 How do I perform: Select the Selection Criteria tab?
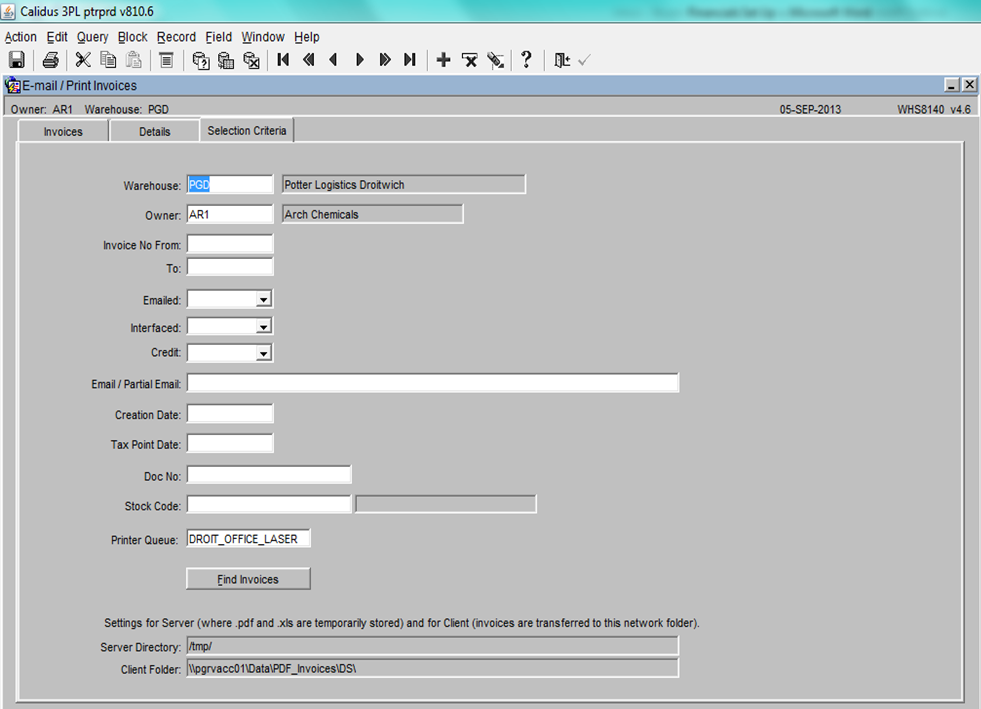[247, 130]
